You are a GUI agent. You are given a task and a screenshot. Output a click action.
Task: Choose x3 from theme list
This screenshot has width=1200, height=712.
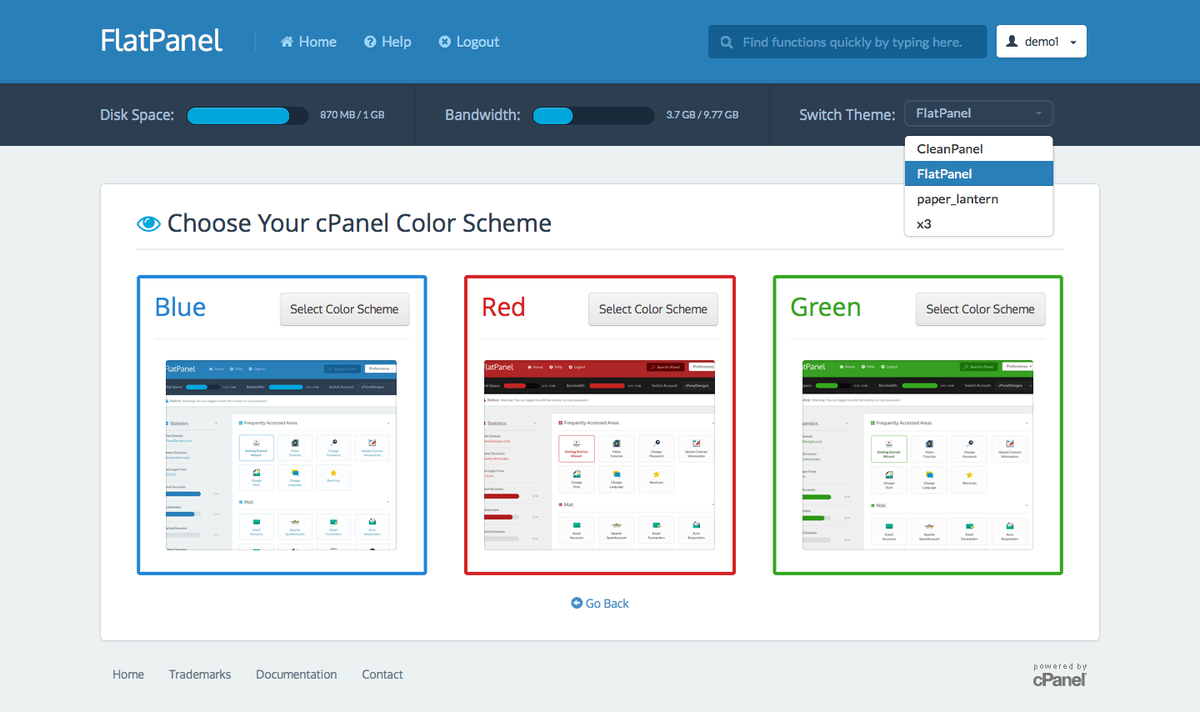pos(978,224)
